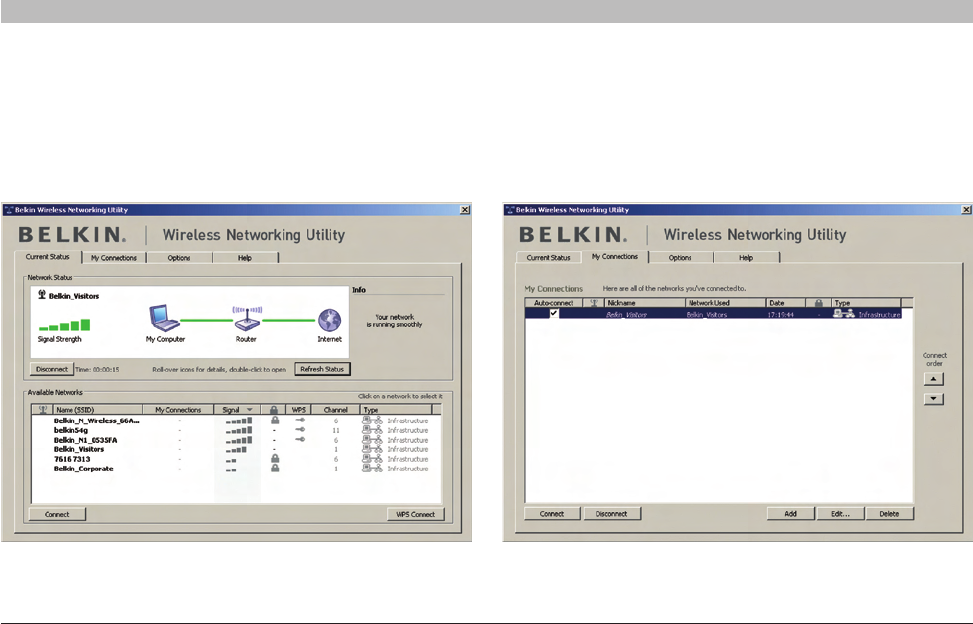This screenshot has height=624, width=973.
Task: Select the 7616 7313 network
Action: click(236, 459)
